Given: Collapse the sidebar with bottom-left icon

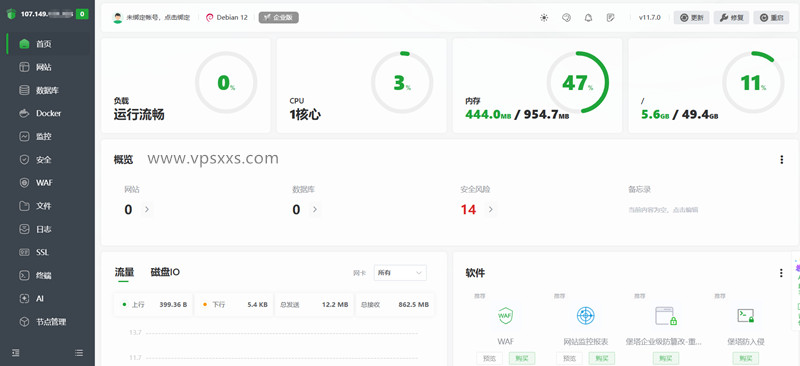Looking at the screenshot, I should coord(16,353).
